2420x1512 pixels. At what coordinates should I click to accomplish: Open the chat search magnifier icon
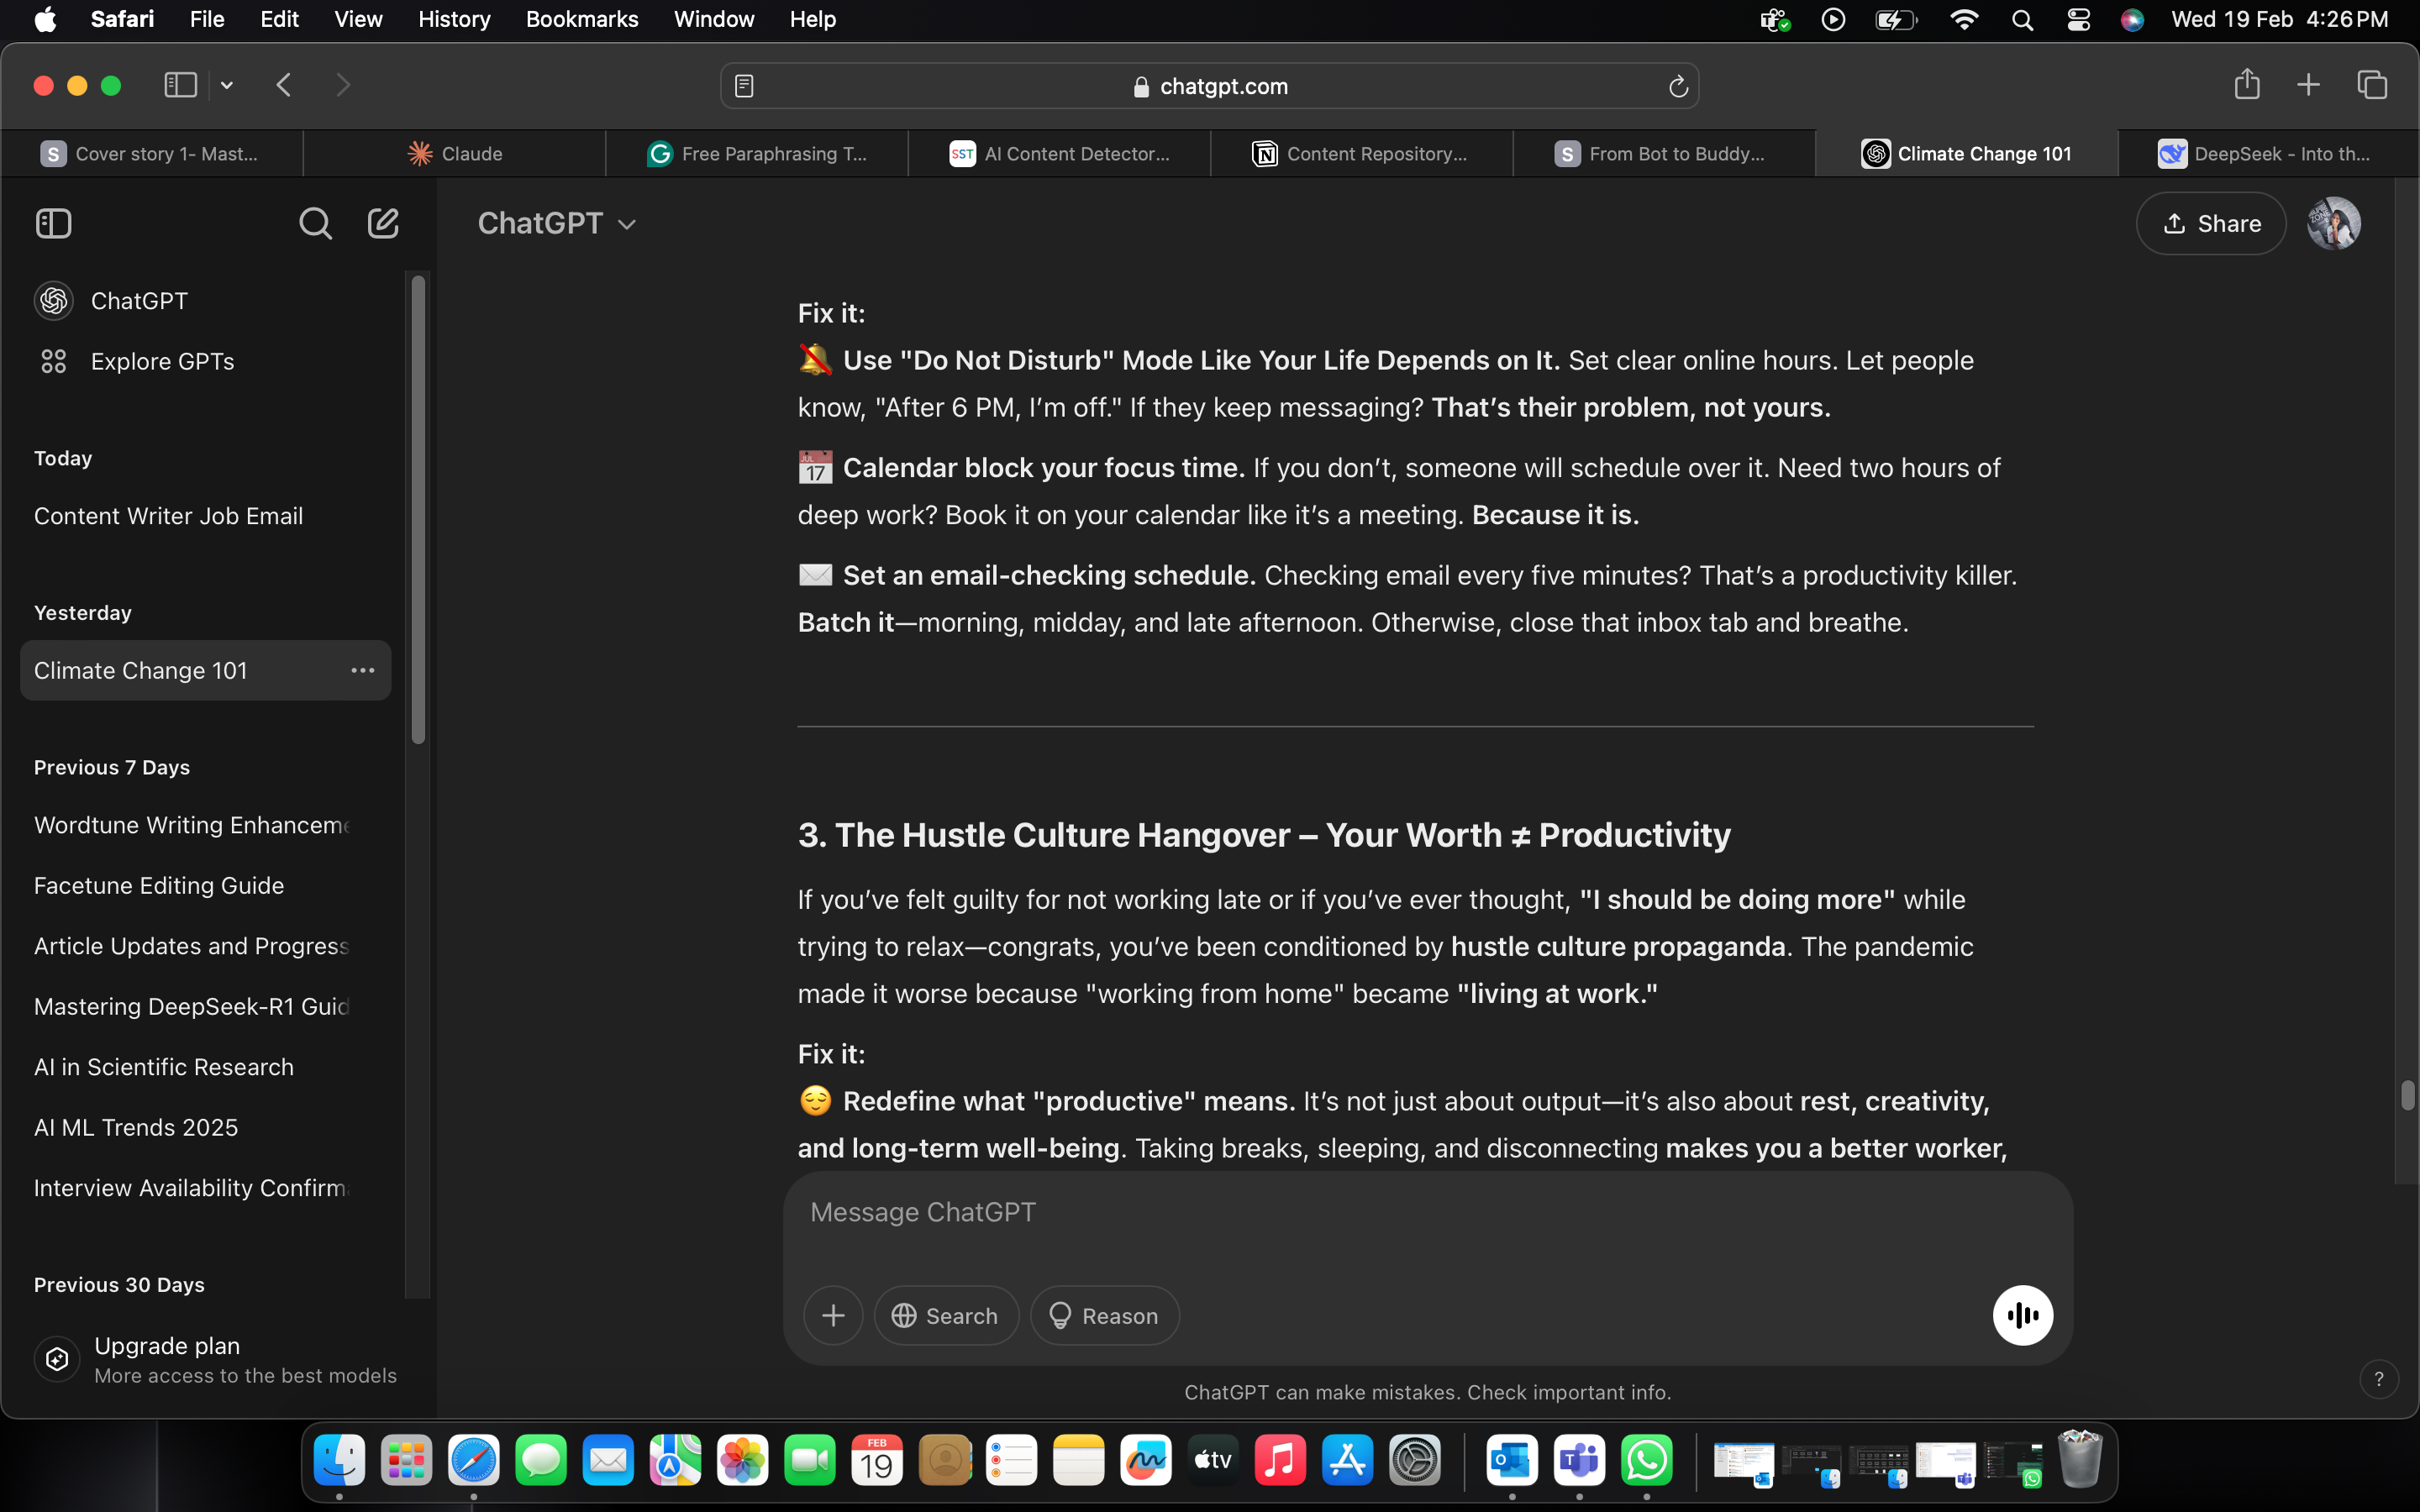[x=315, y=223]
